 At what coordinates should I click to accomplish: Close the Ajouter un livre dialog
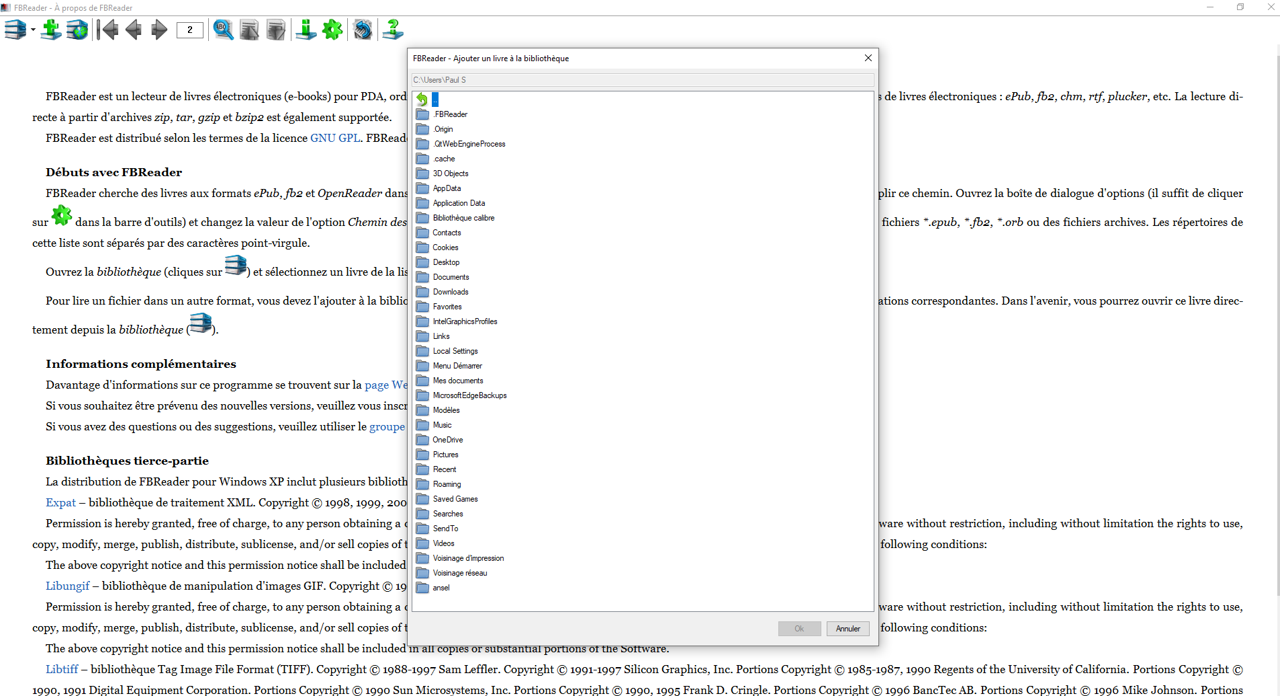click(x=867, y=58)
